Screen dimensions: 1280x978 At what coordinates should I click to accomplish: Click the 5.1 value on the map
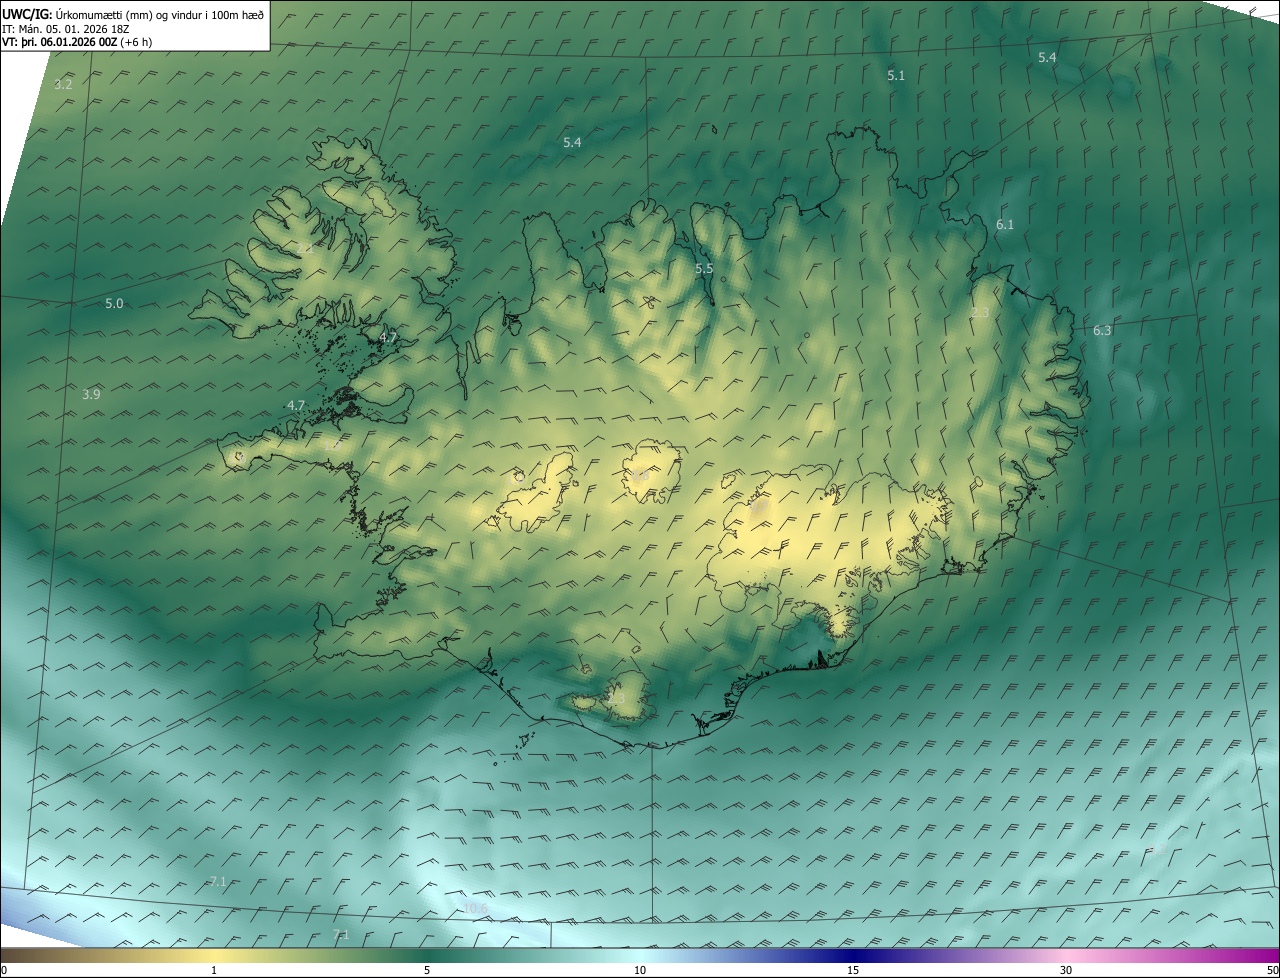click(x=896, y=76)
